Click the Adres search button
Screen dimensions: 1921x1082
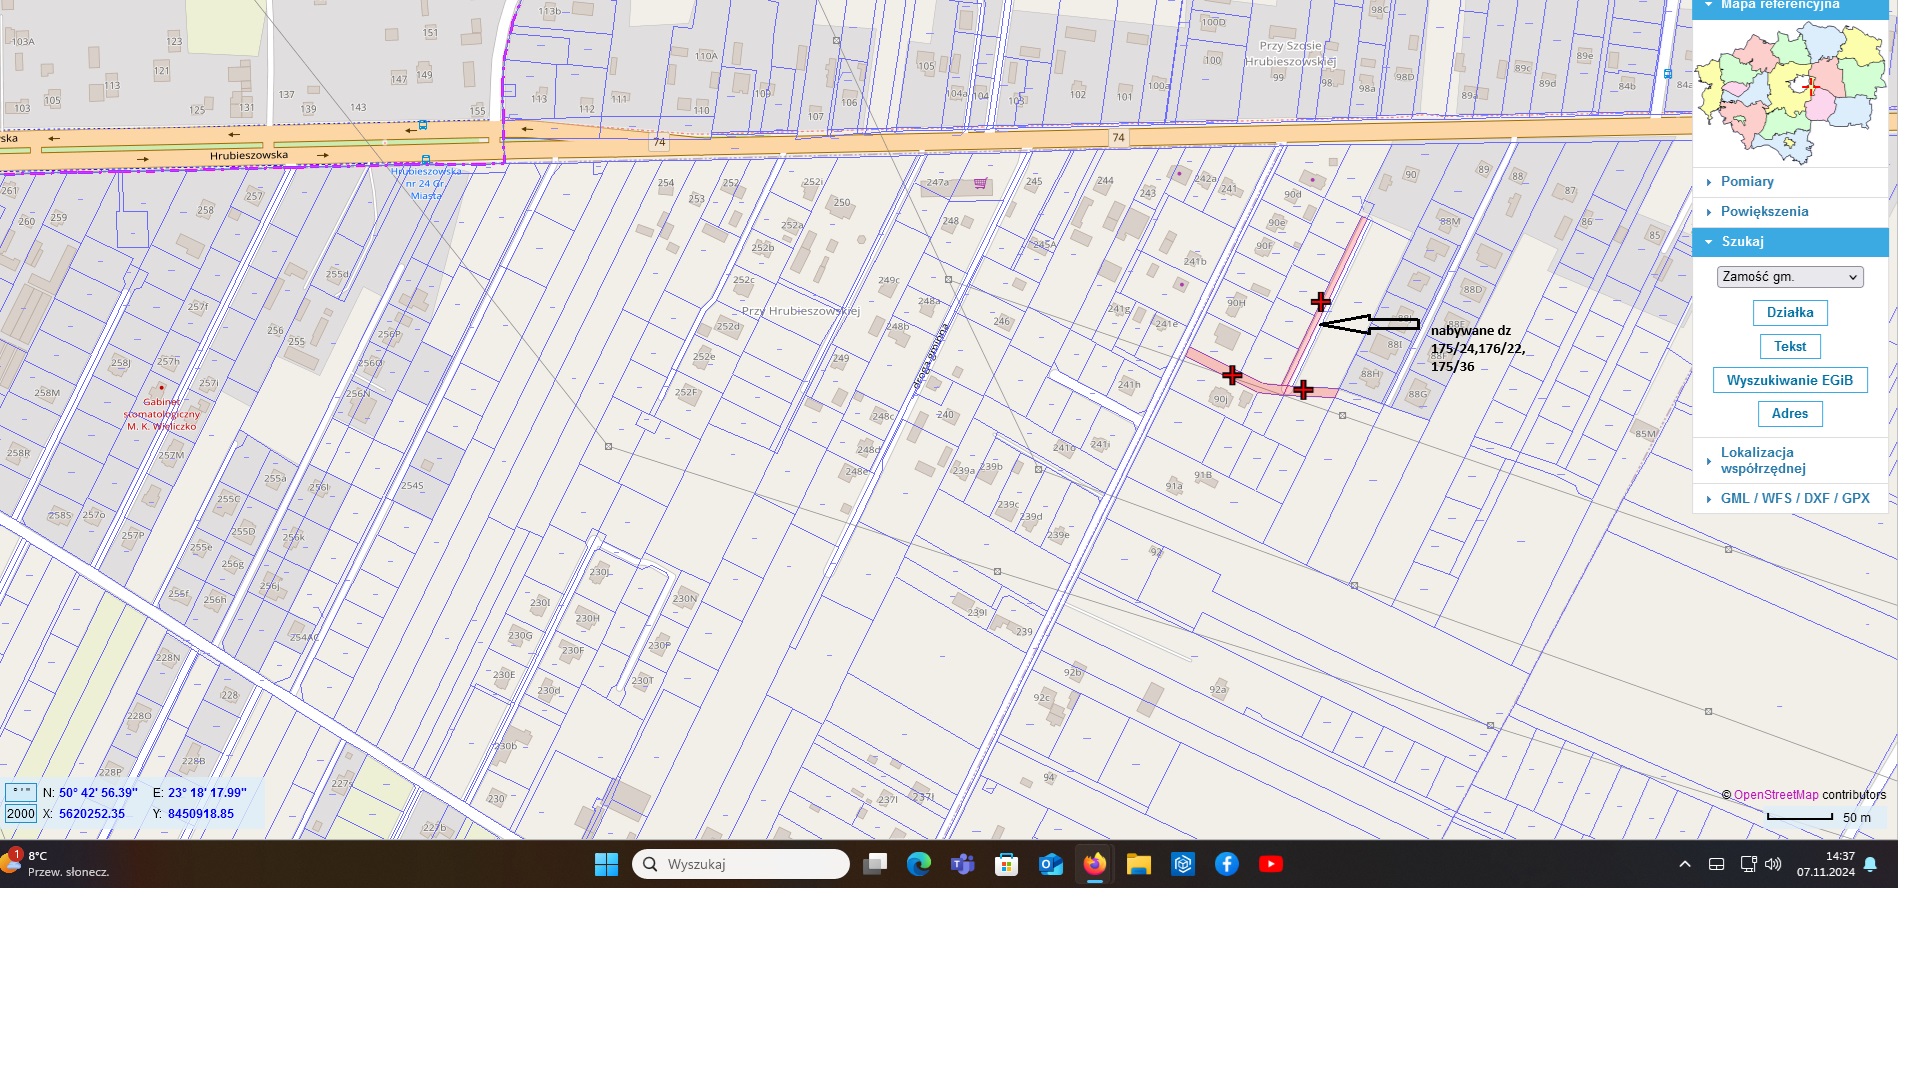tap(1790, 414)
